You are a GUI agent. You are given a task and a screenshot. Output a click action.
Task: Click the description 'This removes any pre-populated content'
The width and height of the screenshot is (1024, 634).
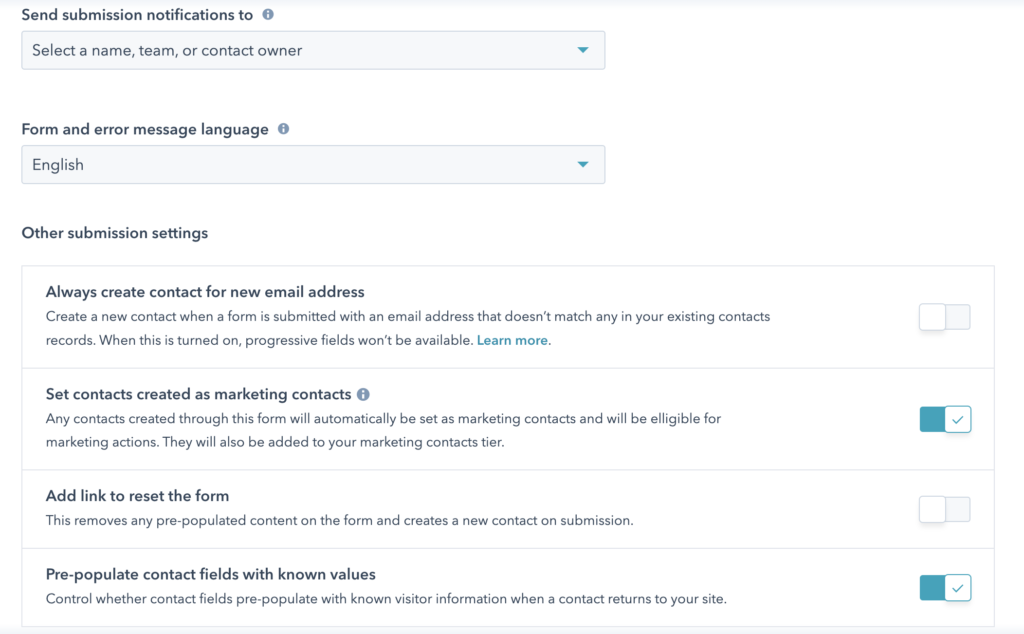pos(340,520)
